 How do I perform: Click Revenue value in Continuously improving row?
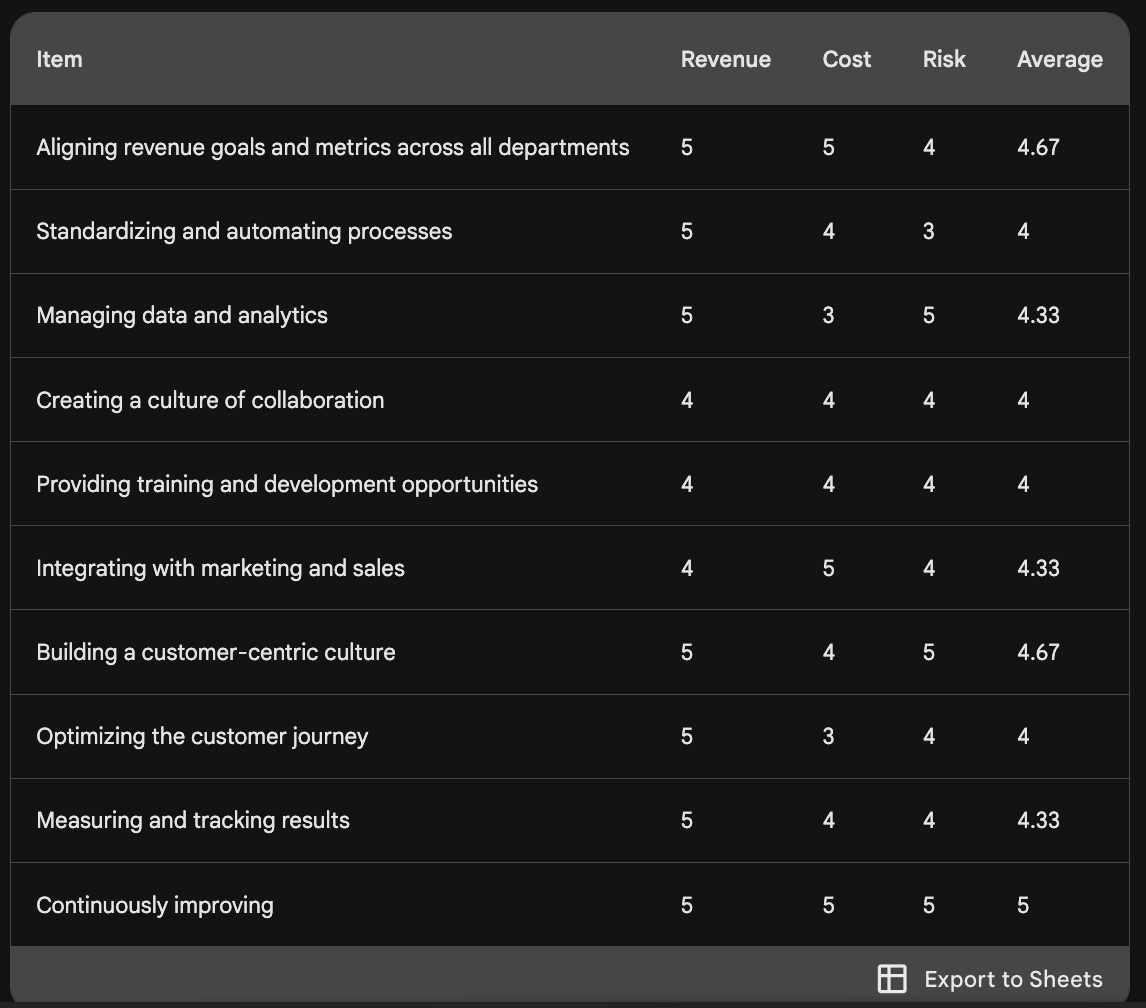pos(687,905)
